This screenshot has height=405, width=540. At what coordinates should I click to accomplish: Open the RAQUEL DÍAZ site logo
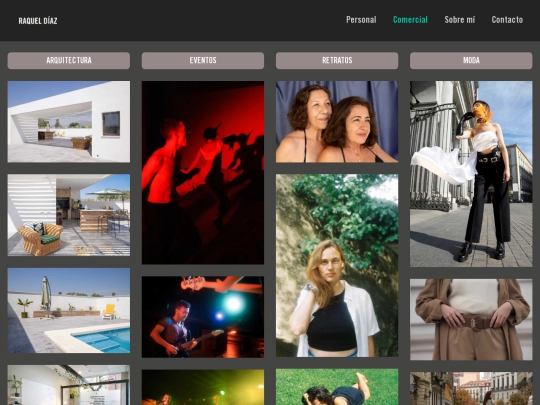tap(38, 21)
